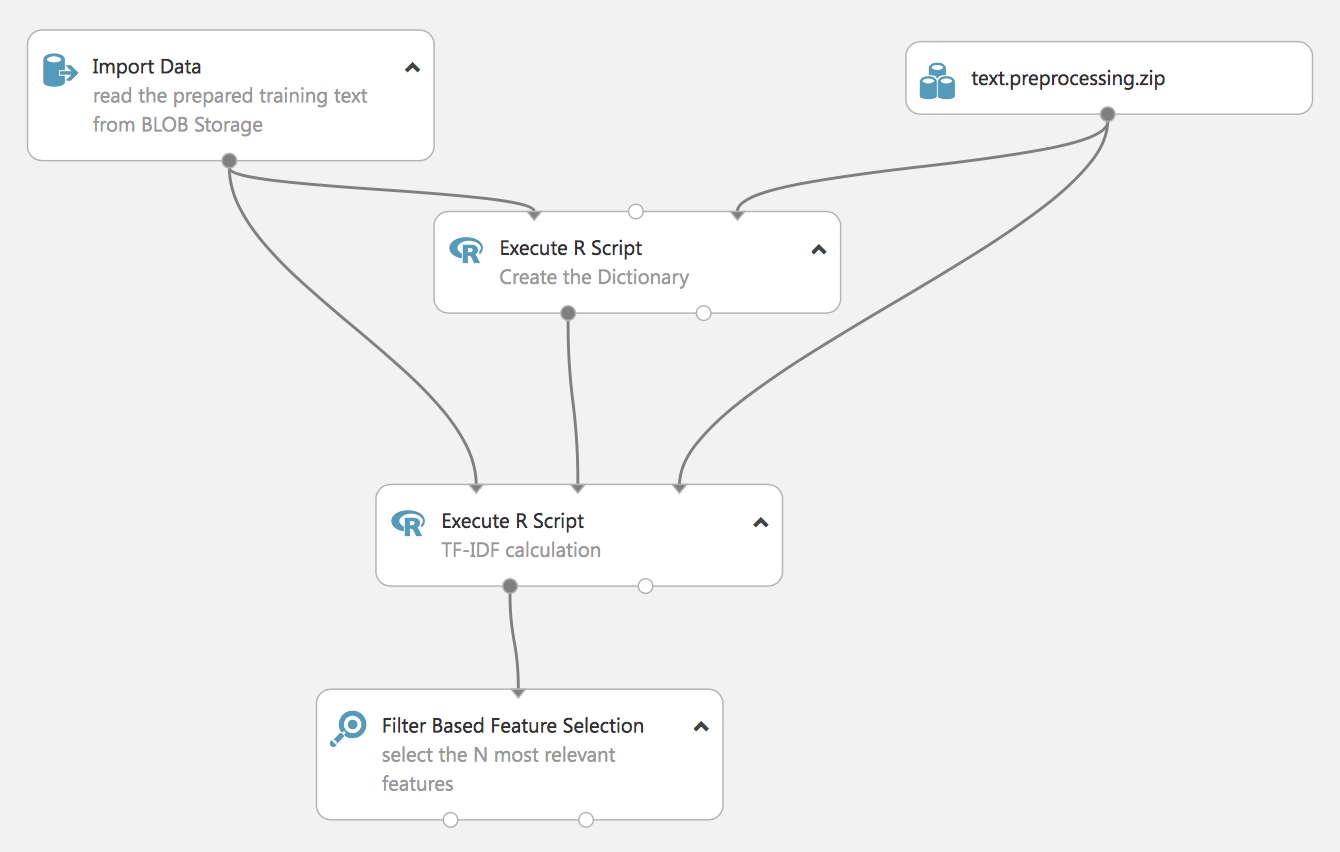This screenshot has width=1340, height=852.
Task: Collapse the Create the Dictionary module comment
Action: coord(819,250)
